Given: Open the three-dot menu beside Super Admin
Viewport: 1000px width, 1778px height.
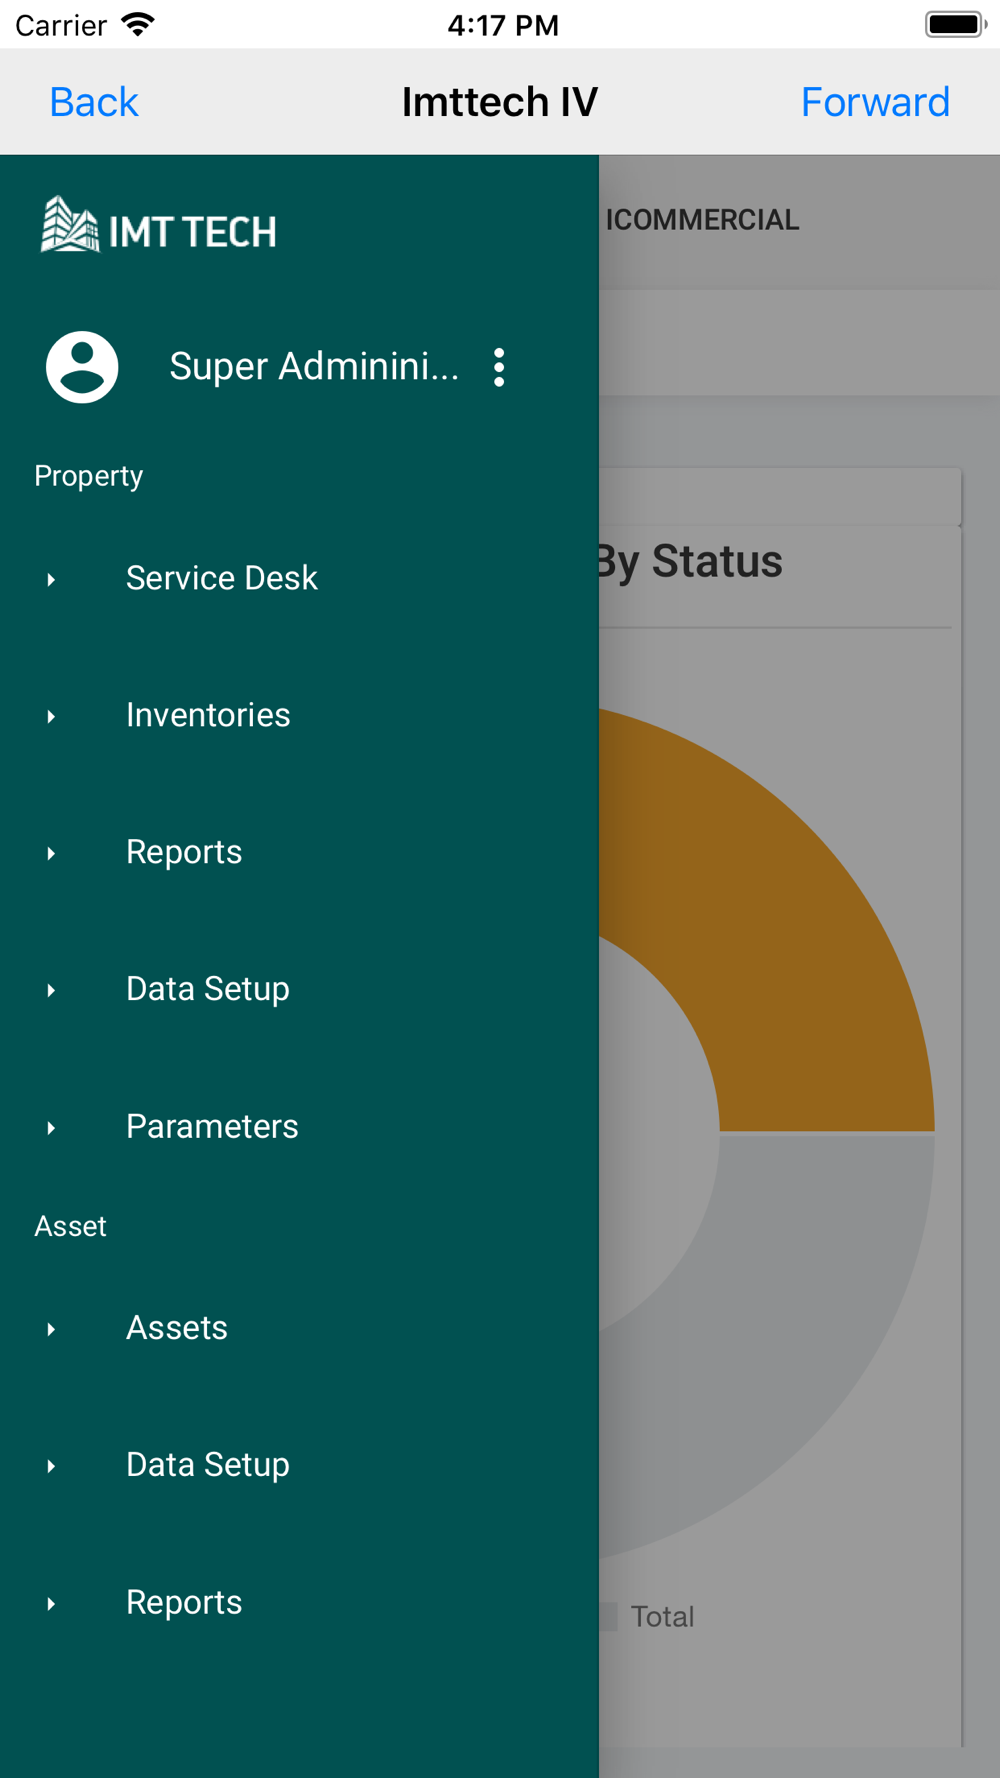Looking at the screenshot, I should pos(499,367).
